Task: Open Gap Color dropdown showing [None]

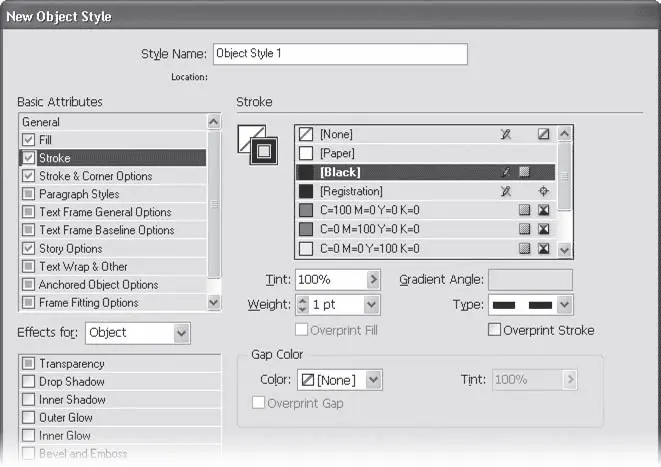Action: 374,380
